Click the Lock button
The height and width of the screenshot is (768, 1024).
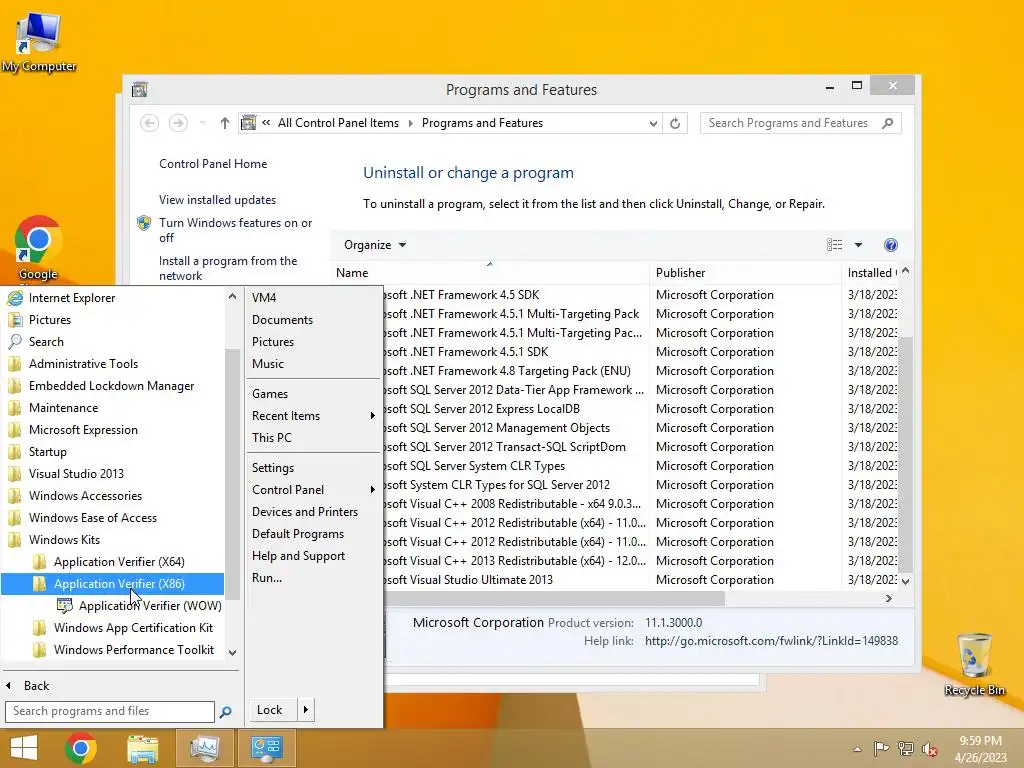click(270, 710)
